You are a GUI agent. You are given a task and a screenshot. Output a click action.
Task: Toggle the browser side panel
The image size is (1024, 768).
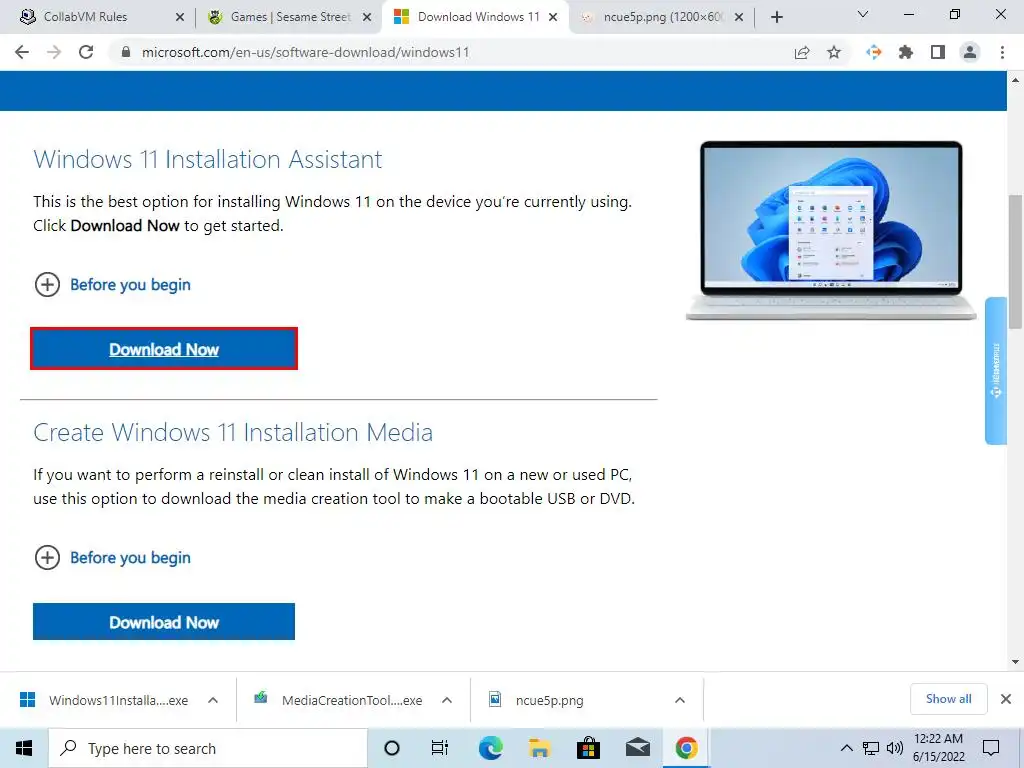pyautogui.click(x=938, y=52)
